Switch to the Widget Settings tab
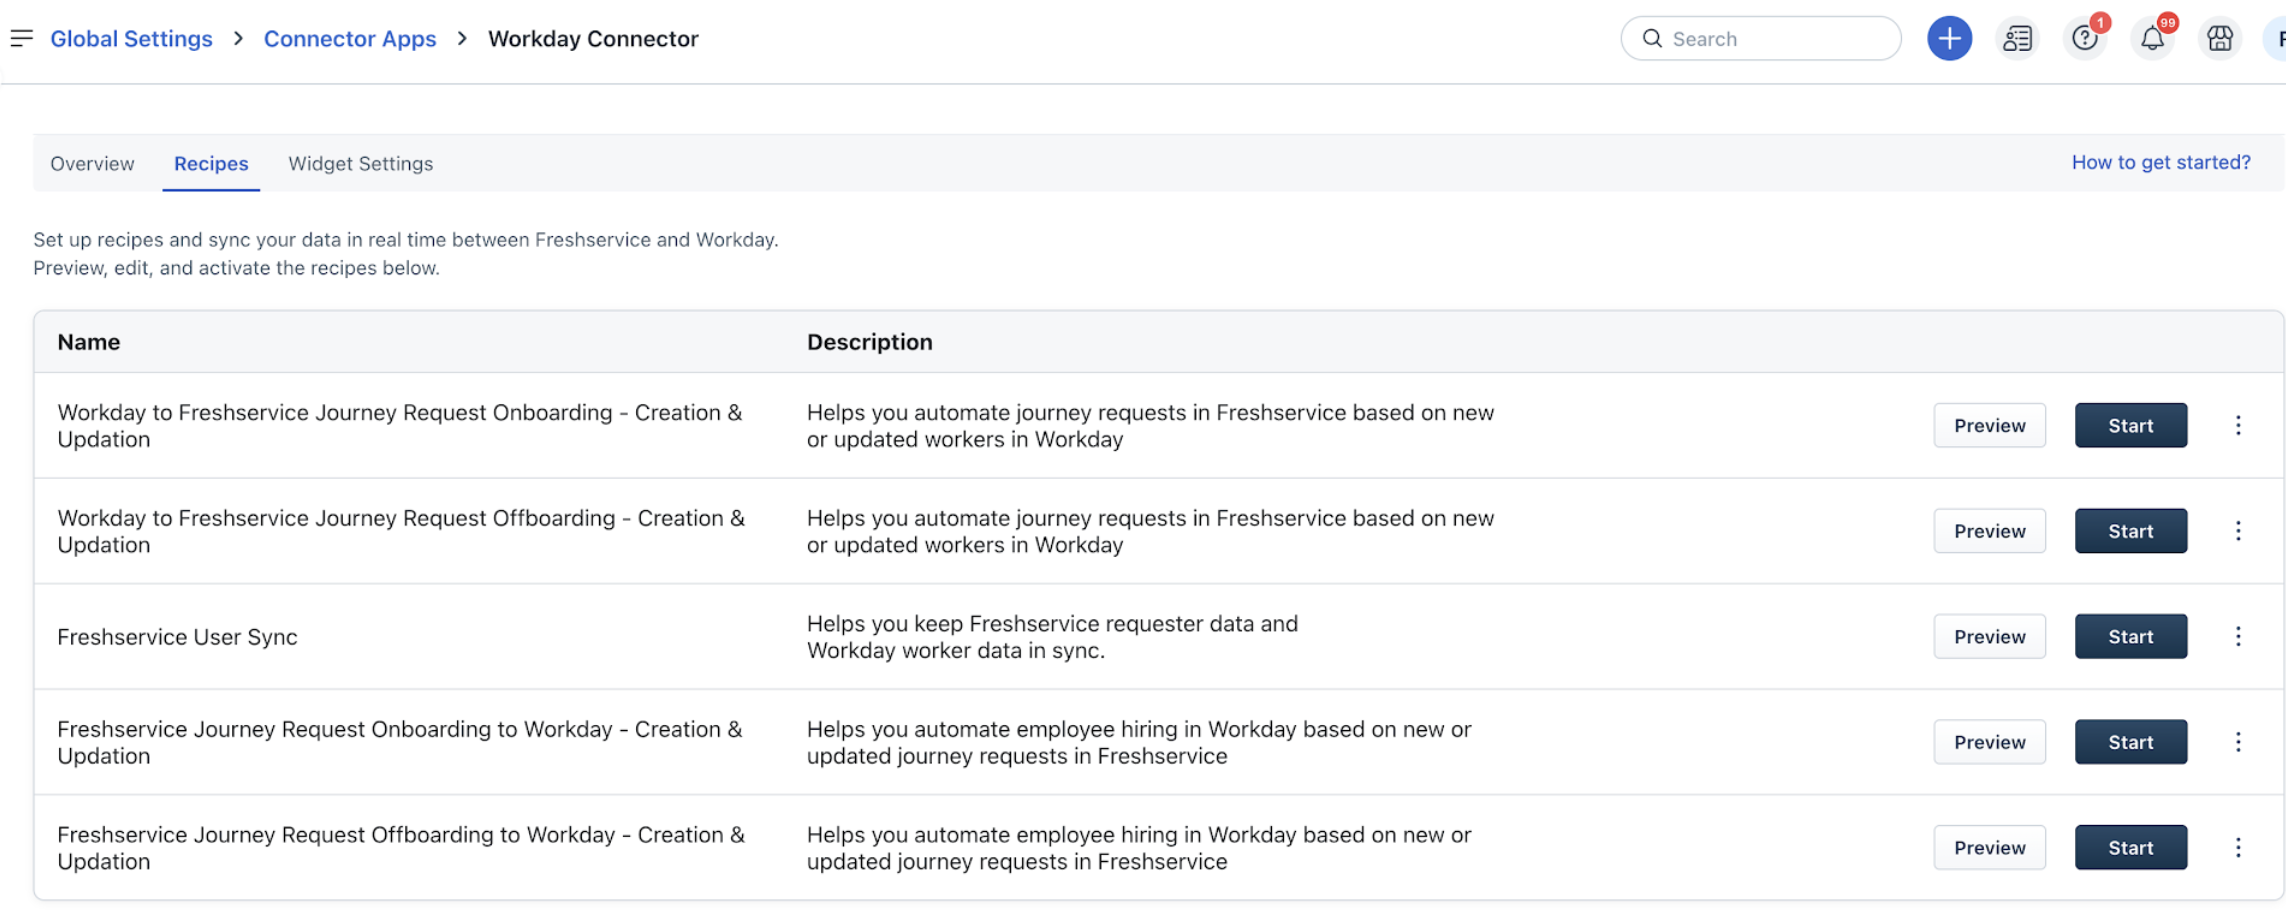The height and width of the screenshot is (920, 2286). pyautogui.click(x=360, y=163)
